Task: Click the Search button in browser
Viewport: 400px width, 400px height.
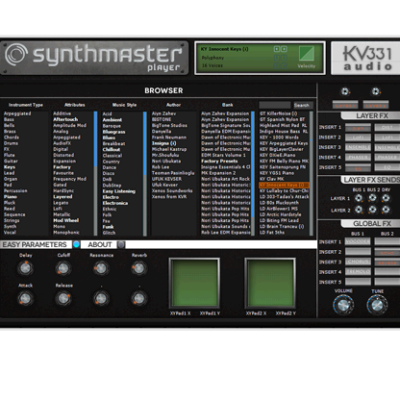Action: pos(302,105)
